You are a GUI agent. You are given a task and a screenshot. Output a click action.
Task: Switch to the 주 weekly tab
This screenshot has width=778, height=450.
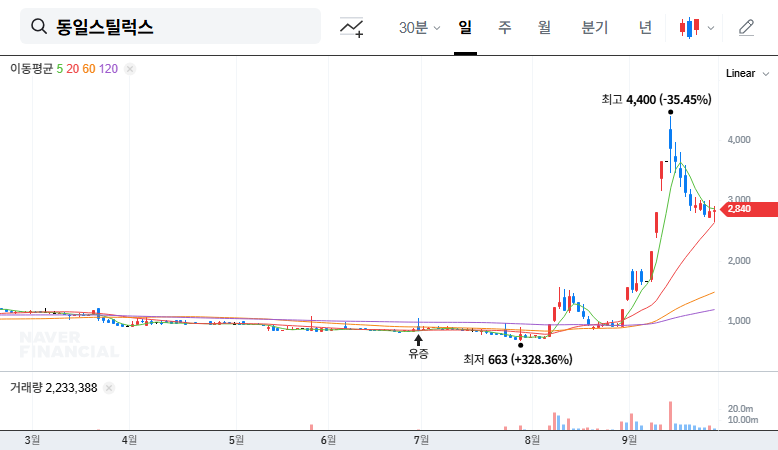(504, 27)
